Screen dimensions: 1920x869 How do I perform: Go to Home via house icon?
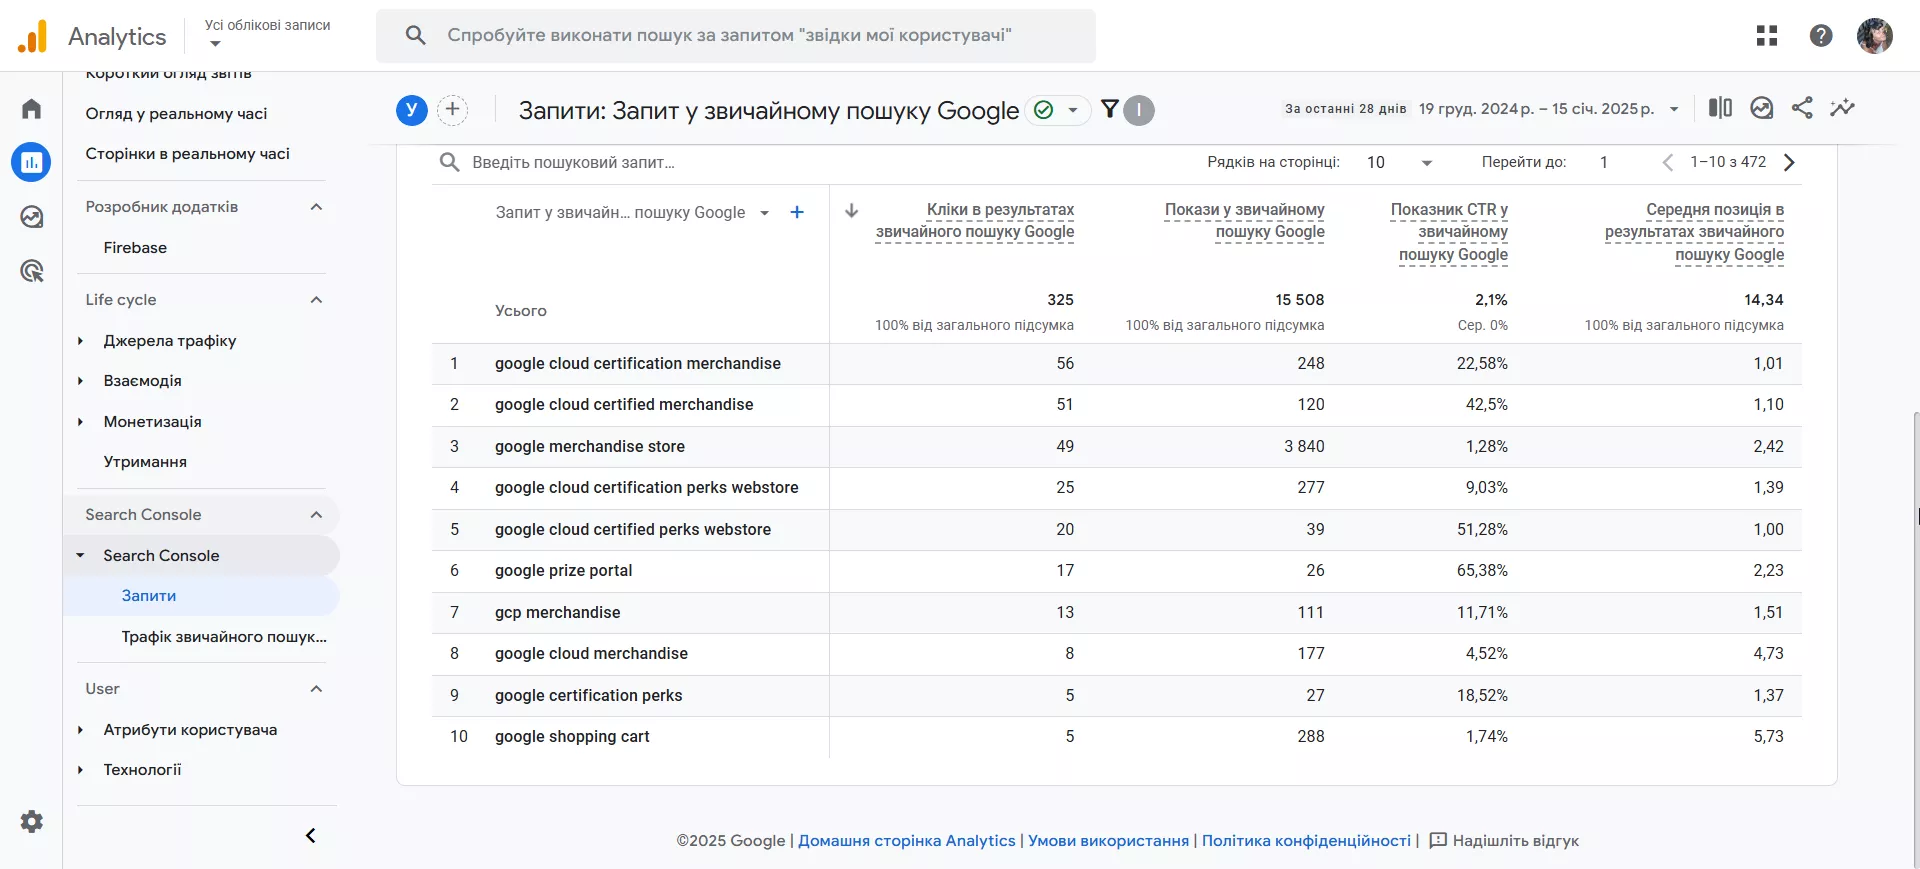tap(32, 108)
